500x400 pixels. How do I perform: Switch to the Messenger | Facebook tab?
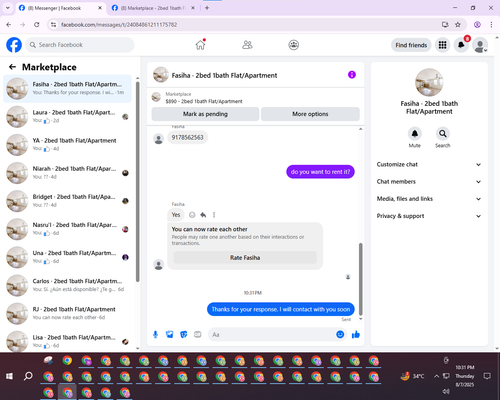[x=60, y=8]
